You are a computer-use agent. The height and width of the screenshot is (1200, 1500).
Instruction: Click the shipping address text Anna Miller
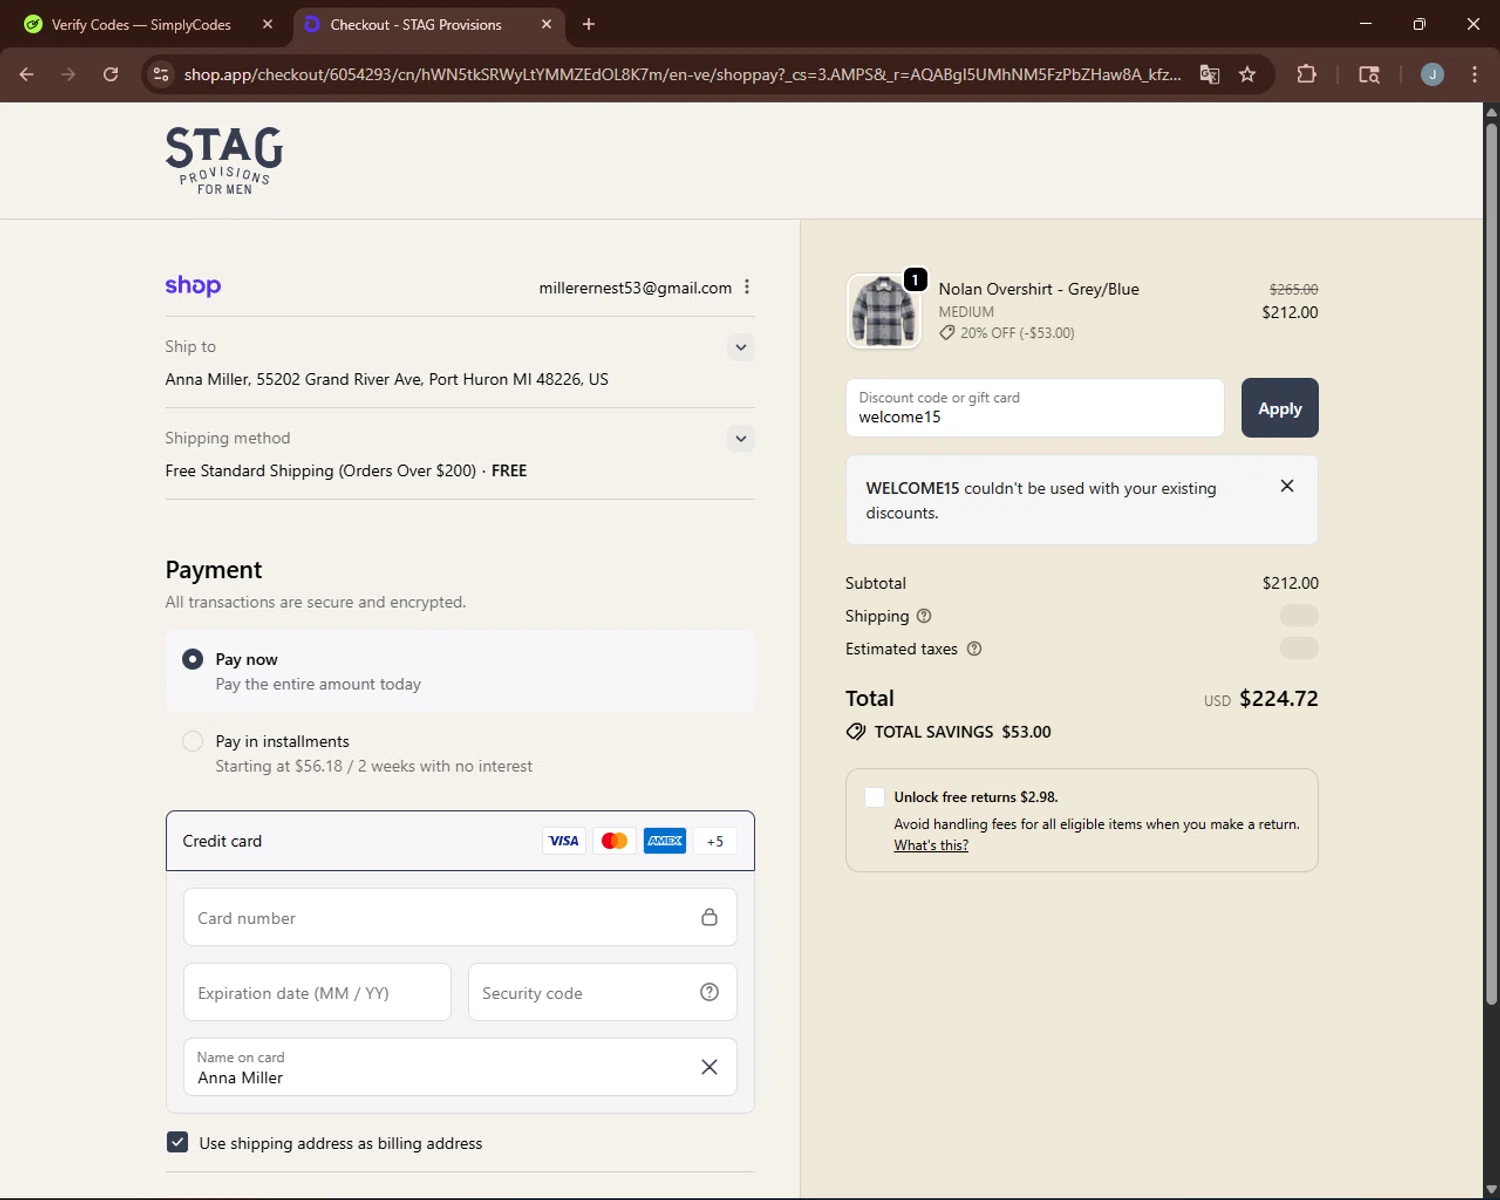387,379
